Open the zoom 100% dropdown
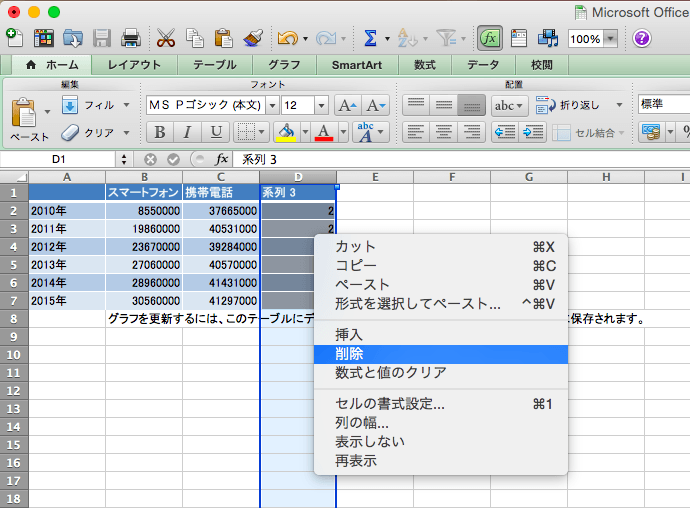This screenshot has height=508, width=690. point(610,39)
